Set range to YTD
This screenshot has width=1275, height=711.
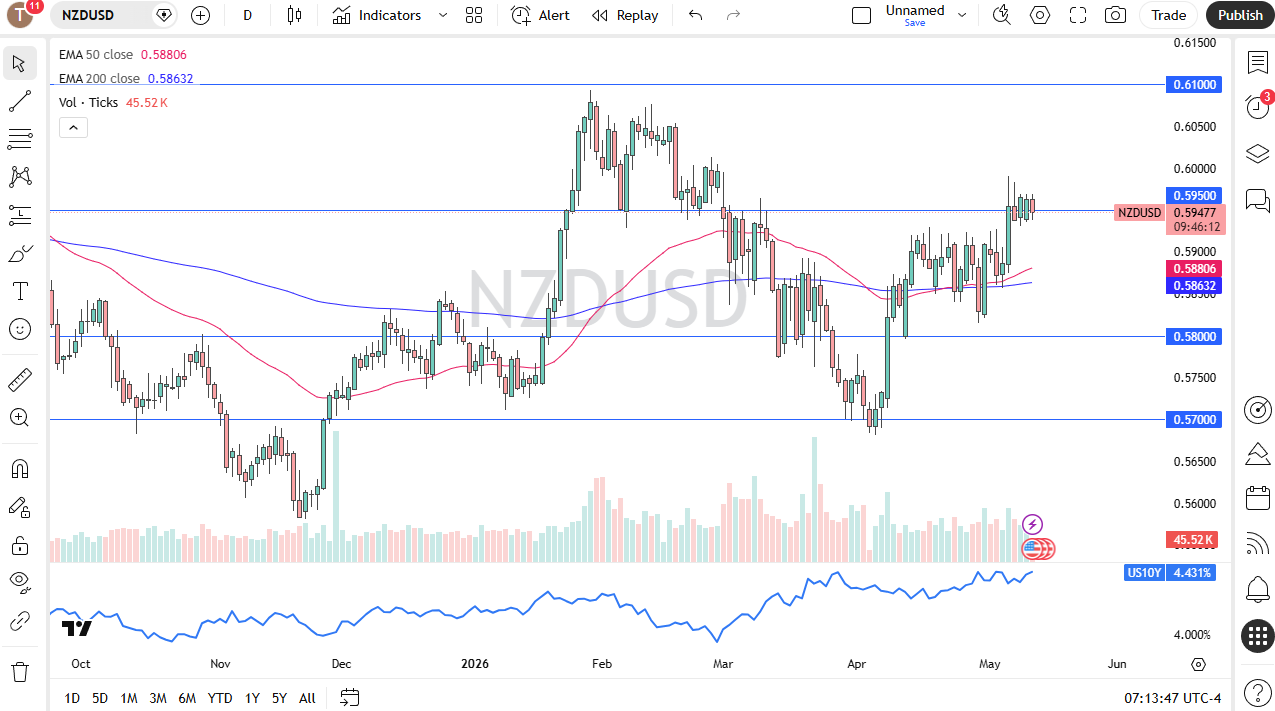220,698
